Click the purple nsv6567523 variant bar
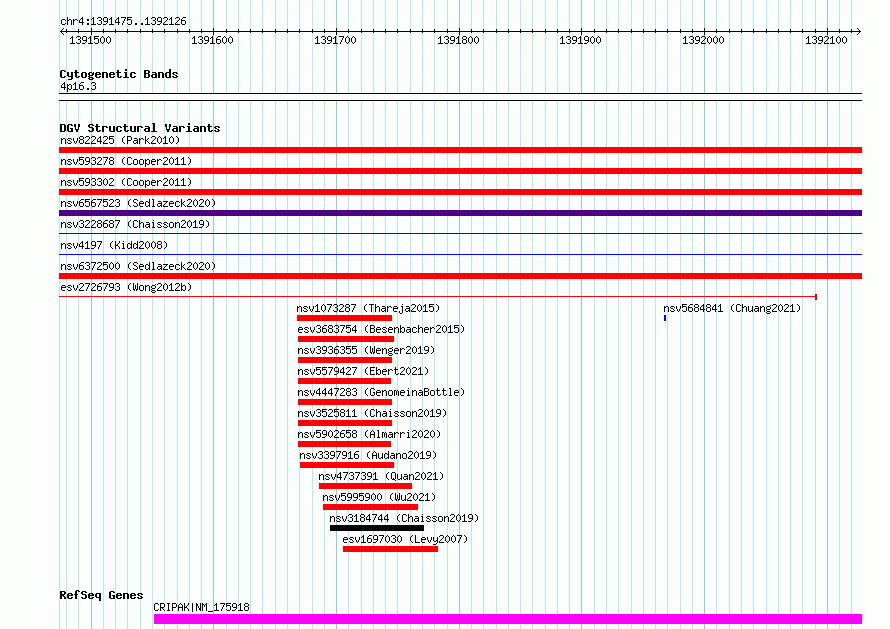Viewport: 890px width, 629px height. 460,213
